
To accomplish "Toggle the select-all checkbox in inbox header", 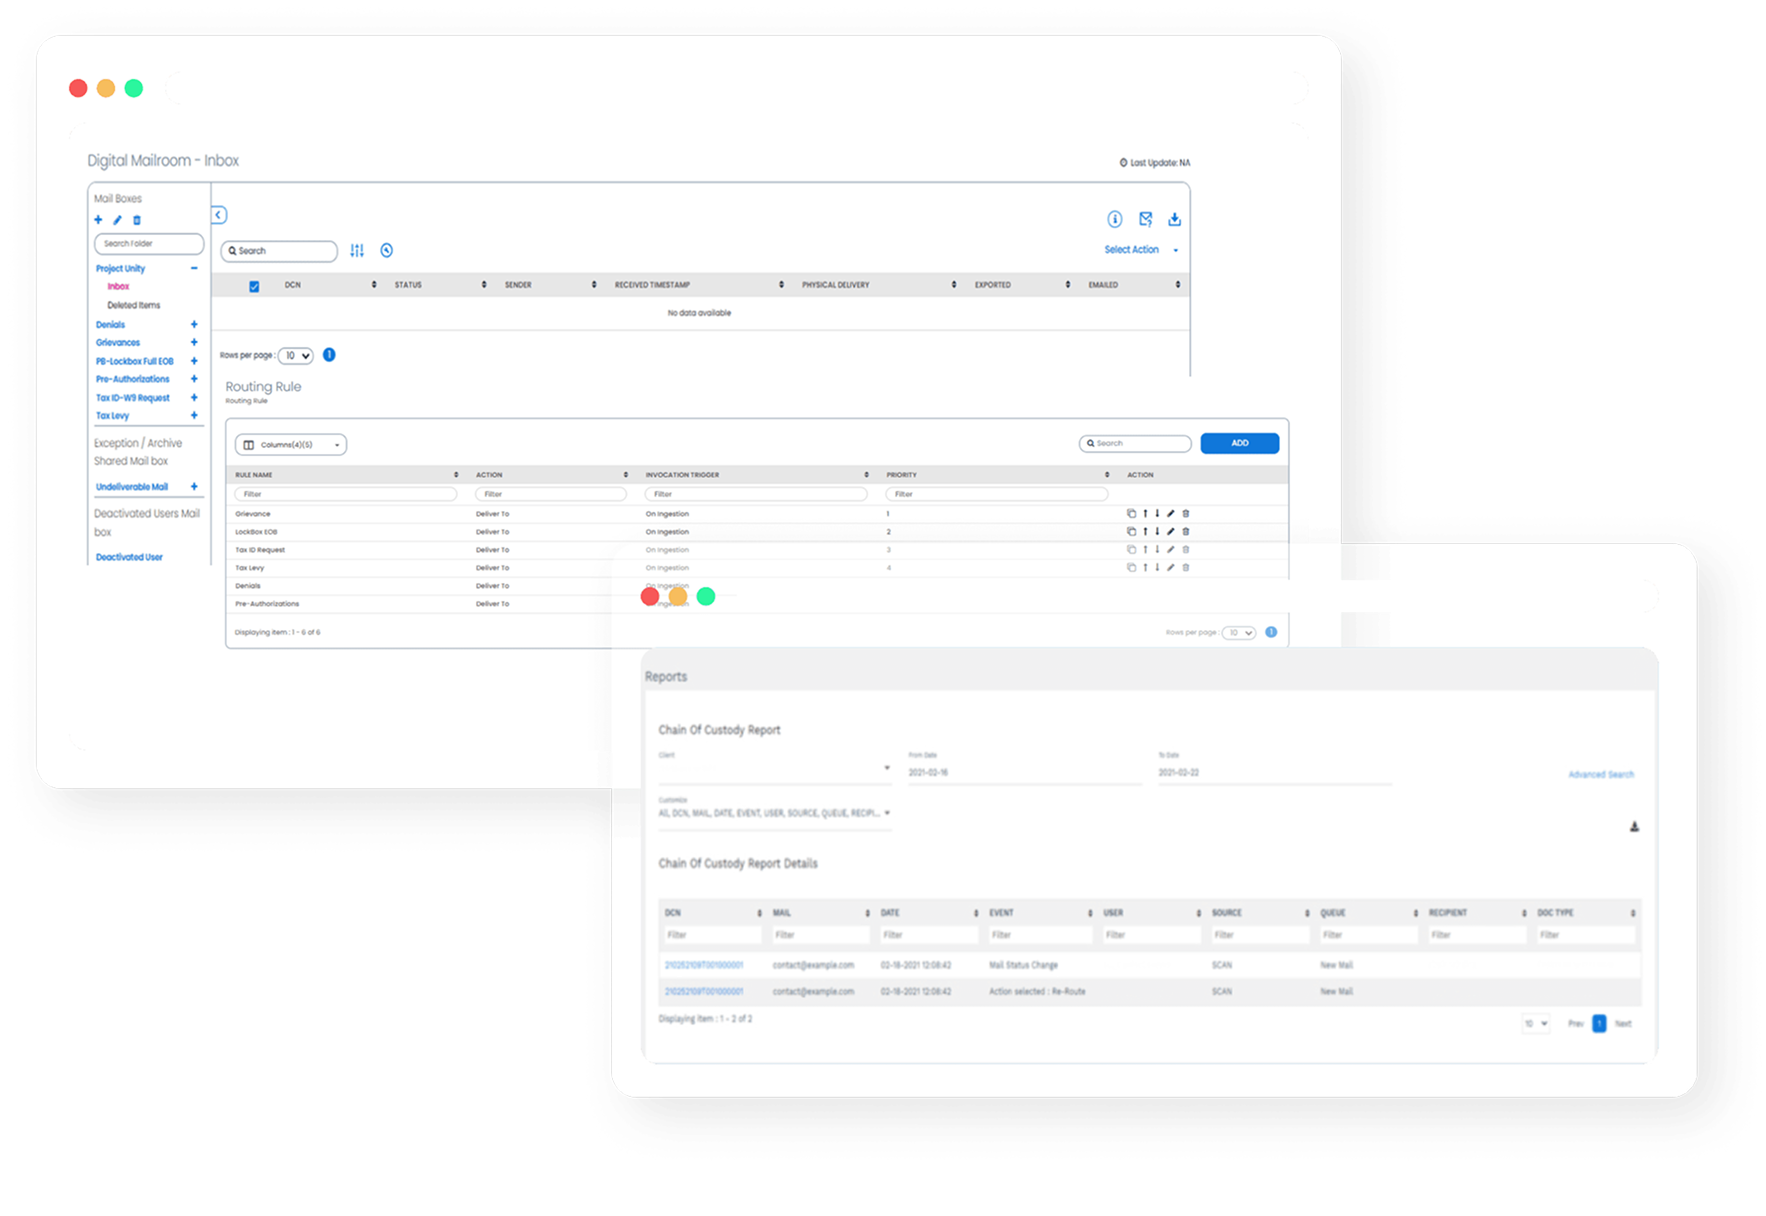I will coord(254,286).
